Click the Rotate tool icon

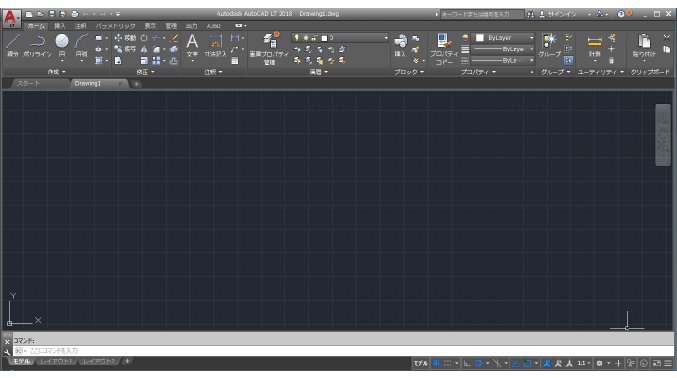[144, 38]
